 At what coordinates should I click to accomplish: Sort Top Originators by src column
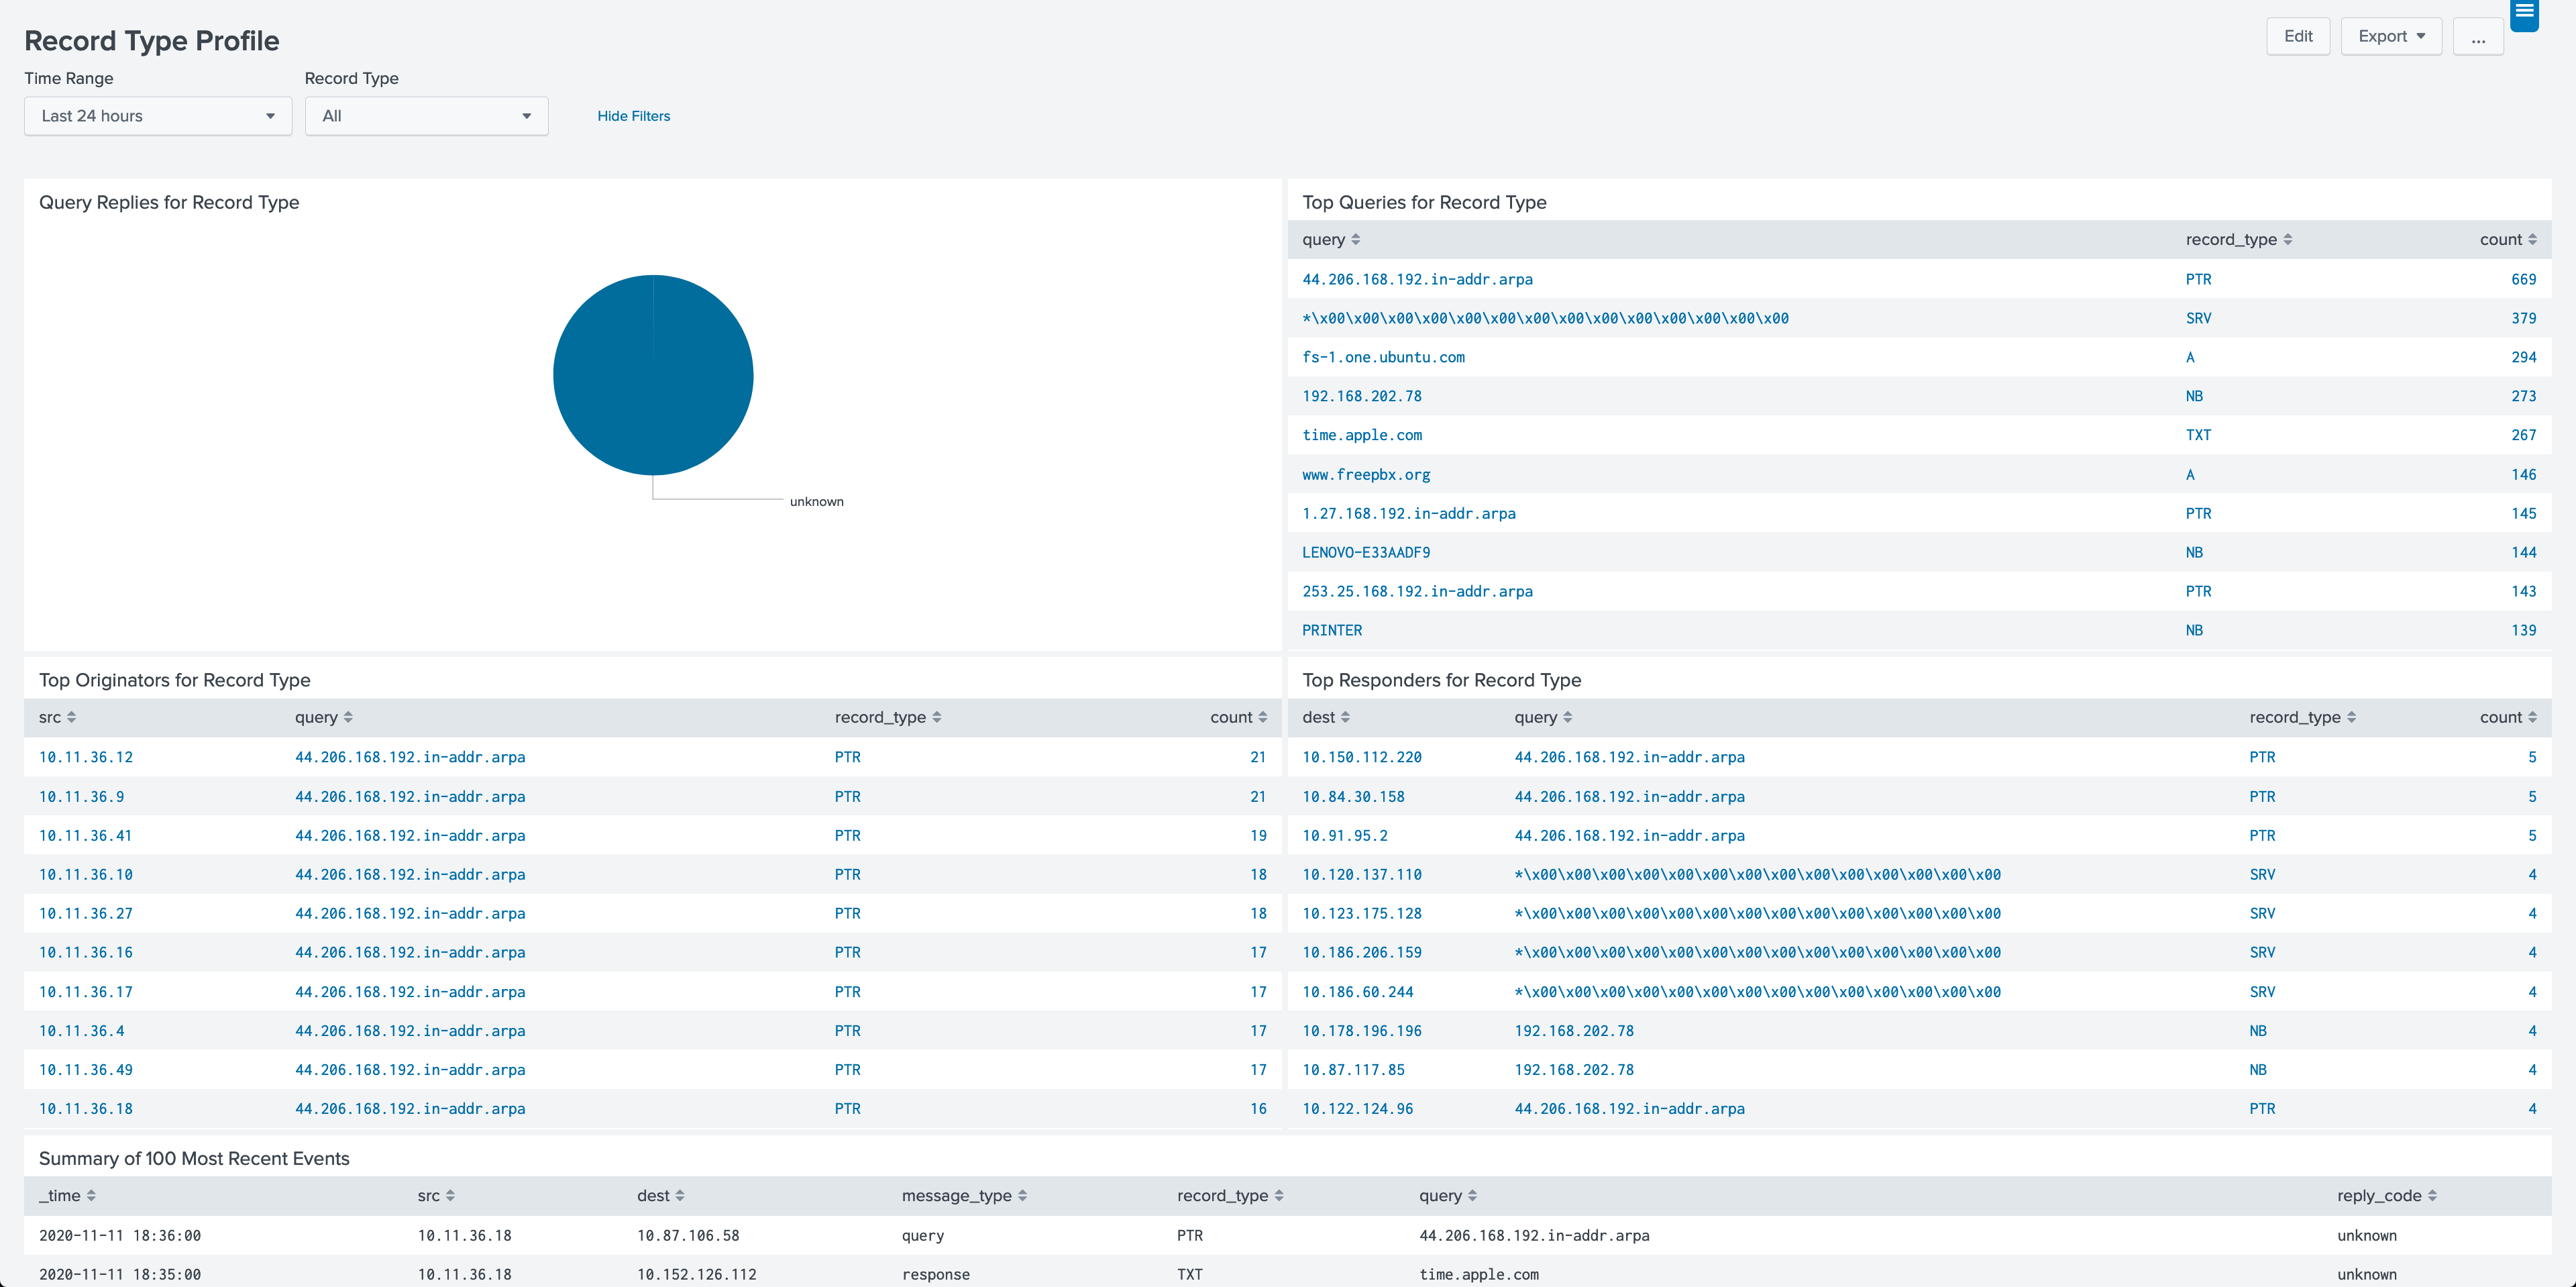pos(57,718)
